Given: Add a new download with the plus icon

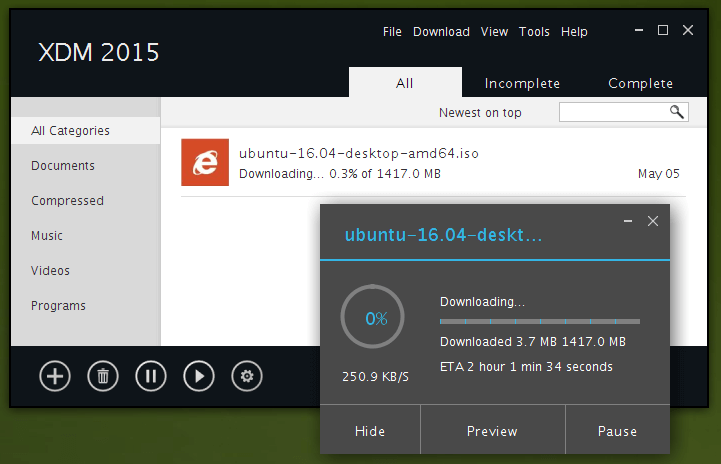Looking at the screenshot, I should pos(55,376).
